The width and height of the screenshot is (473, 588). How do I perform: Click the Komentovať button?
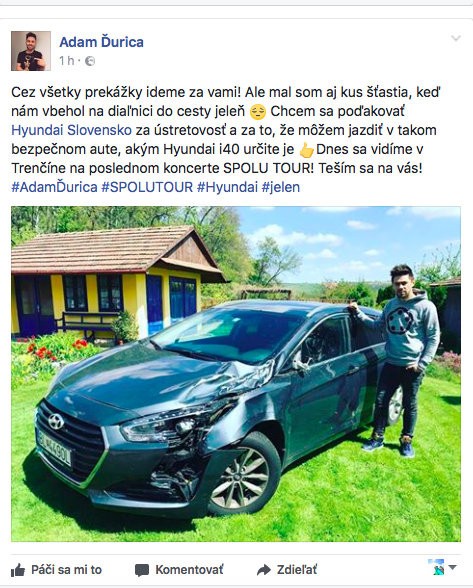pyautogui.click(x=179, y=570)
